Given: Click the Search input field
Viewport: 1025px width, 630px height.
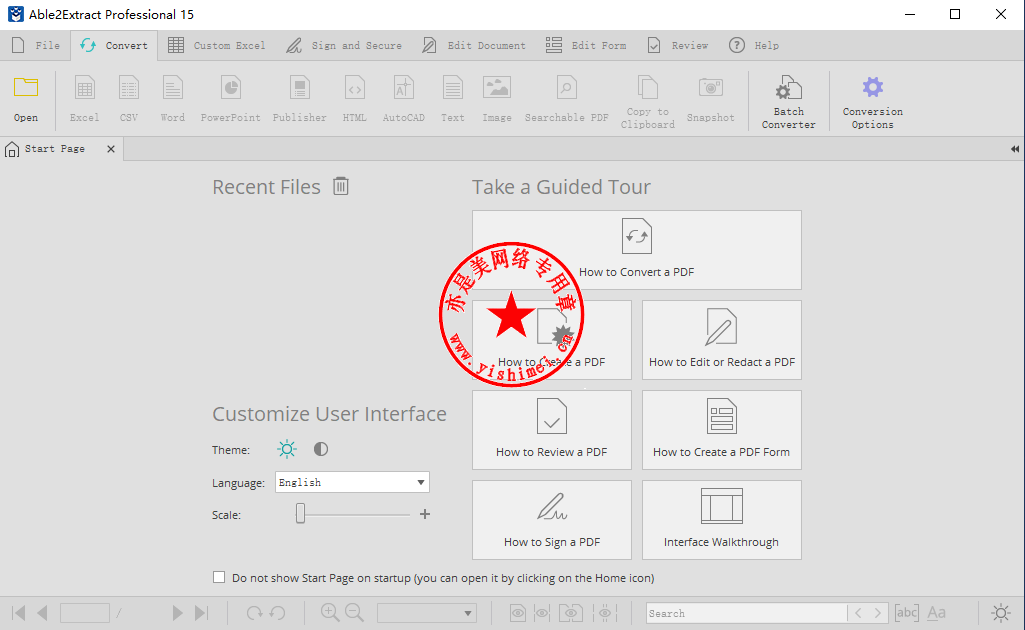Looking at the screenshot, I should 746,613.
